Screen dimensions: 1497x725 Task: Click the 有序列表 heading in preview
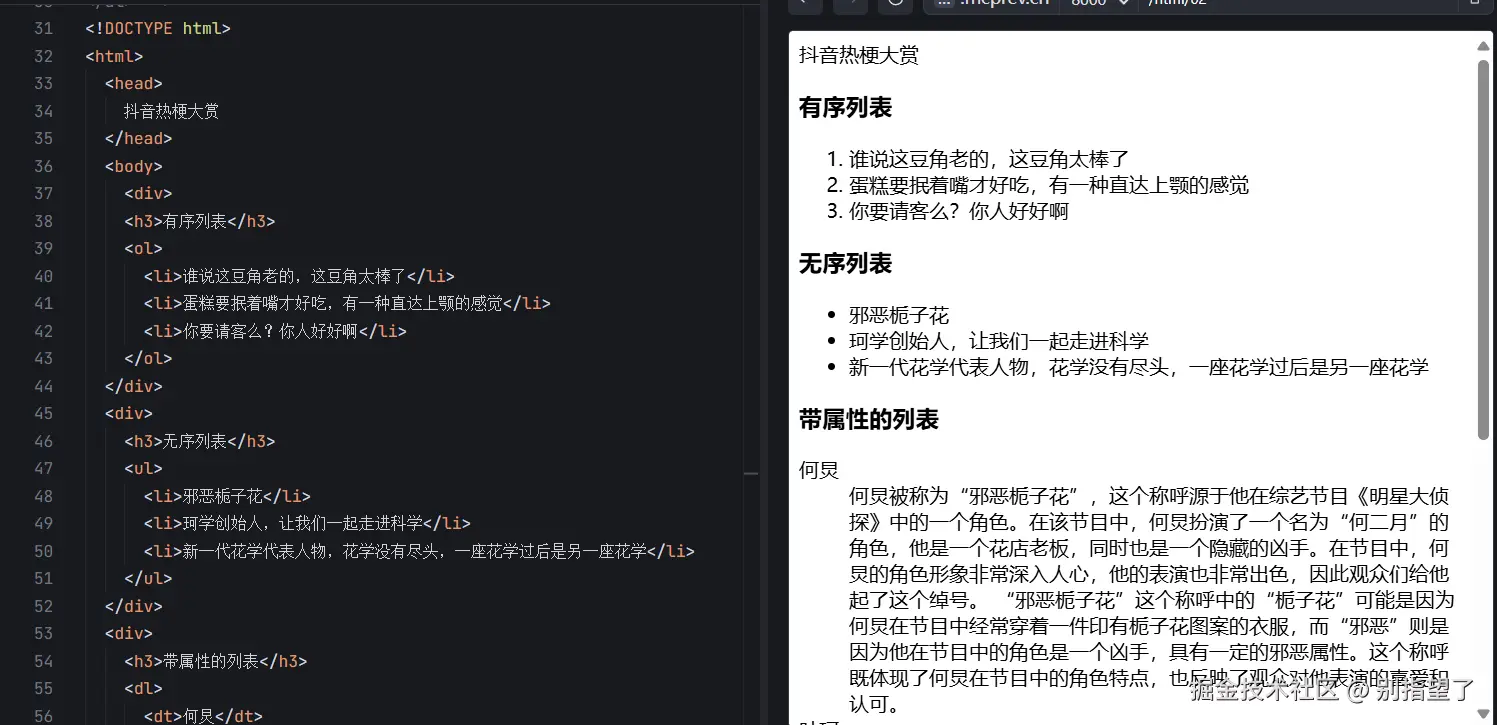(845, 108)
